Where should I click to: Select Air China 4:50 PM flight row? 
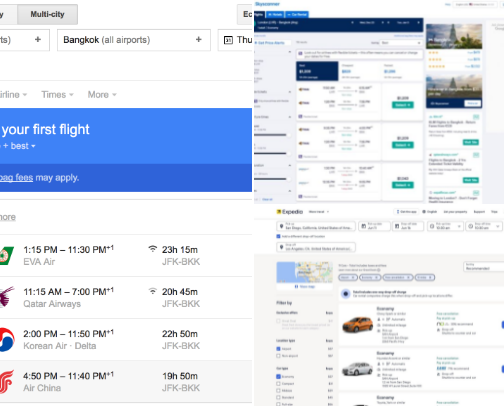[x=126, y=382]
